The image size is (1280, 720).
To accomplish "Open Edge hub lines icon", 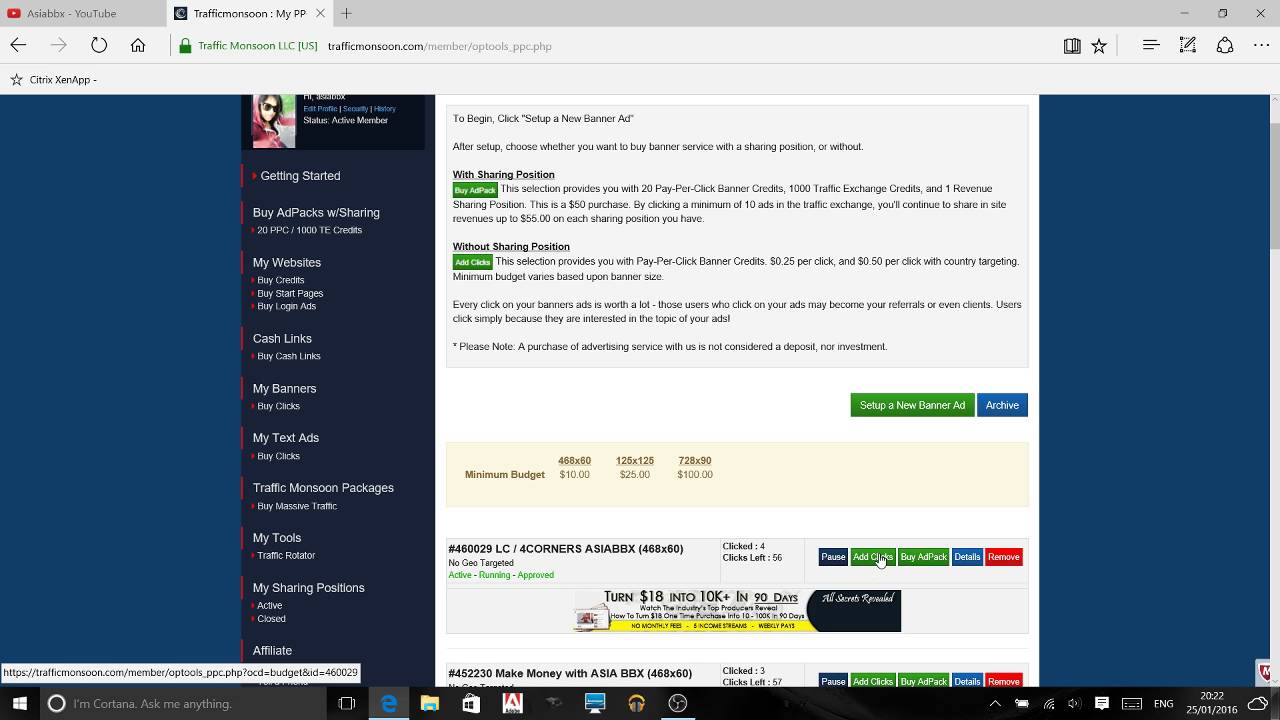I will click(1151, 45).
